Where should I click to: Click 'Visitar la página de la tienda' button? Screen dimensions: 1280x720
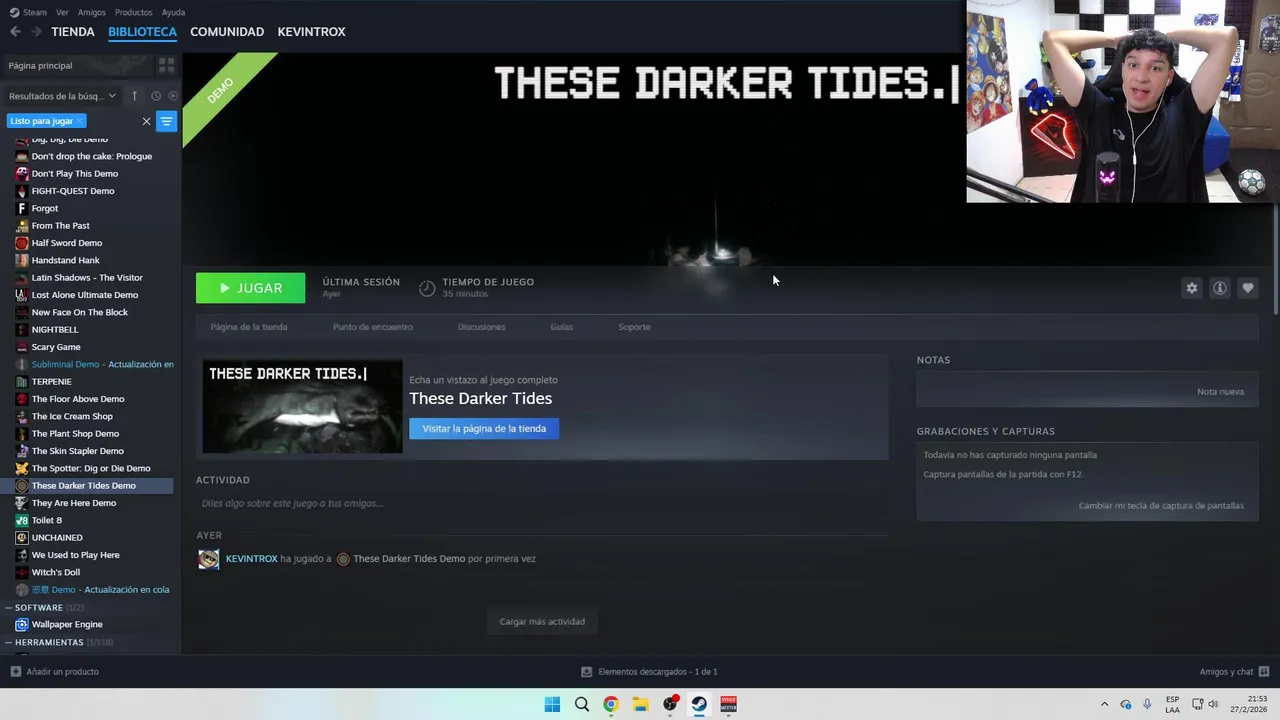(484, 428)
